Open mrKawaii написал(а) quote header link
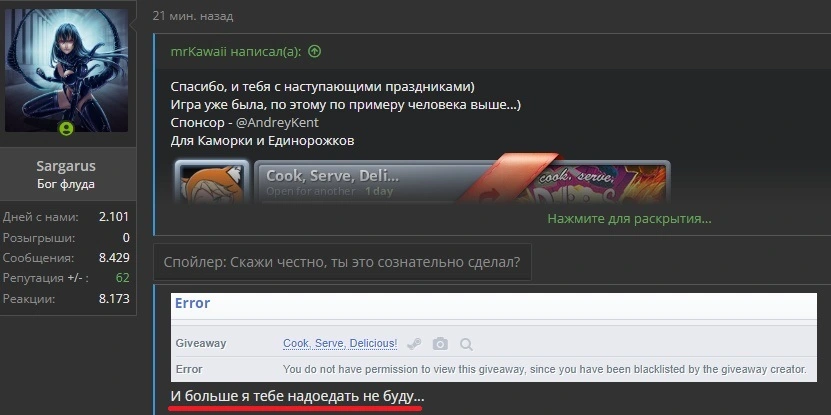 [x=236, y=51]
